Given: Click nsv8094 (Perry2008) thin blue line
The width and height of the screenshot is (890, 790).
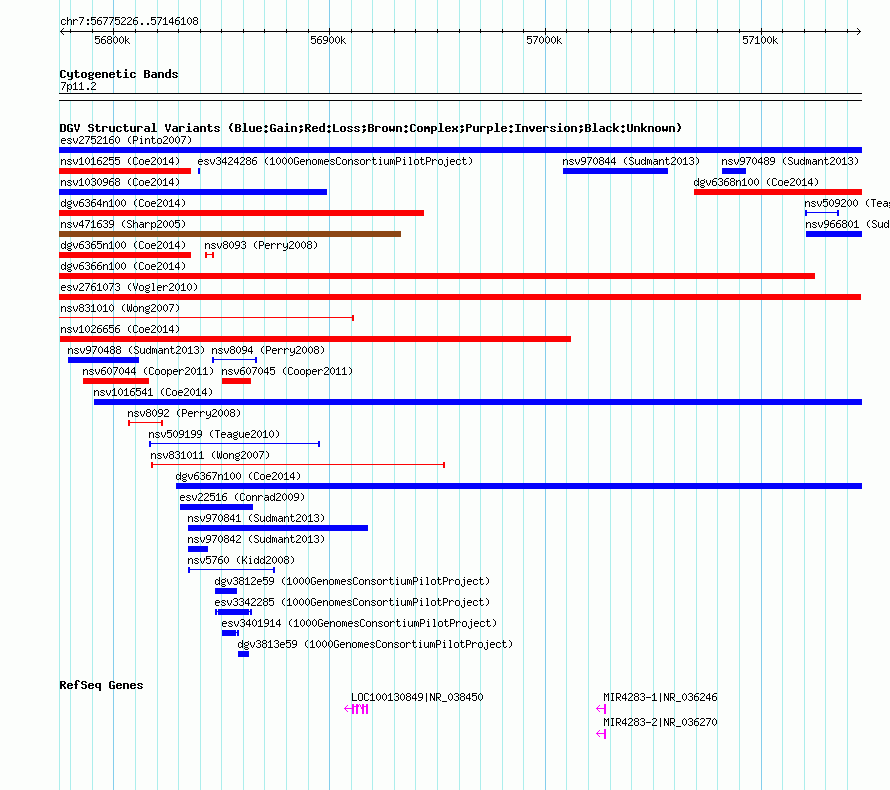Looking at the screenshot, I should (x=234, y=360).
